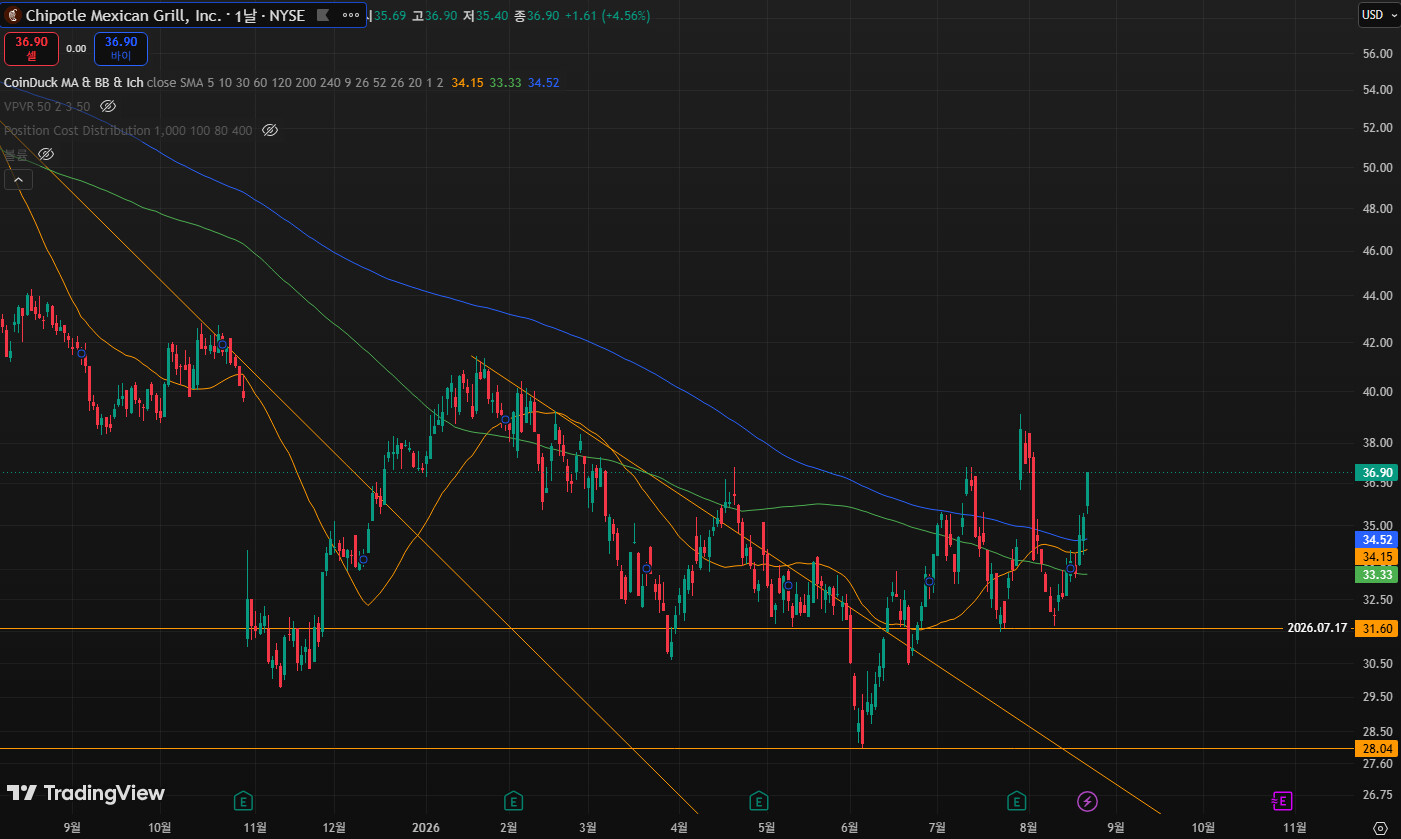This screenshot has height=839, width=1401.
Task: Click the earnings E marker near 2월
Action: pos(514,800)
